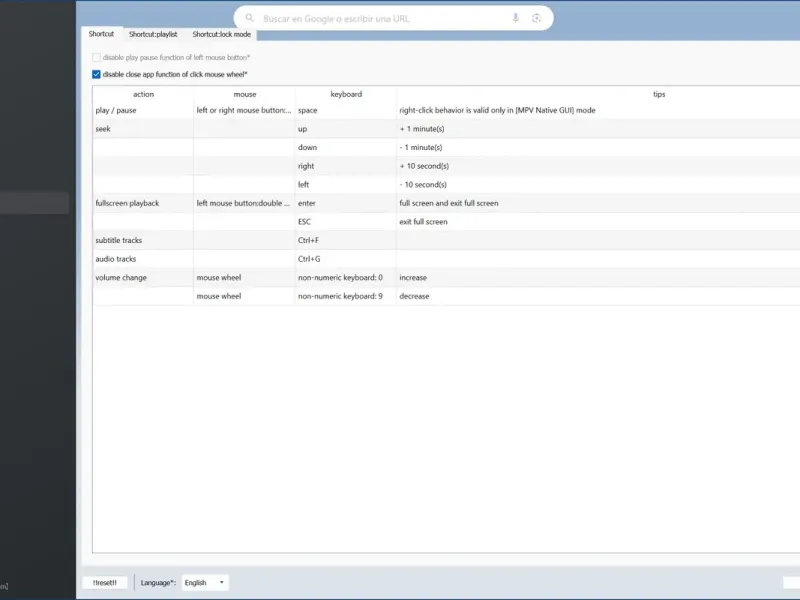Click the space keyboard cell
The height and width of the screenshot is (600, 800).
[346, 110]
